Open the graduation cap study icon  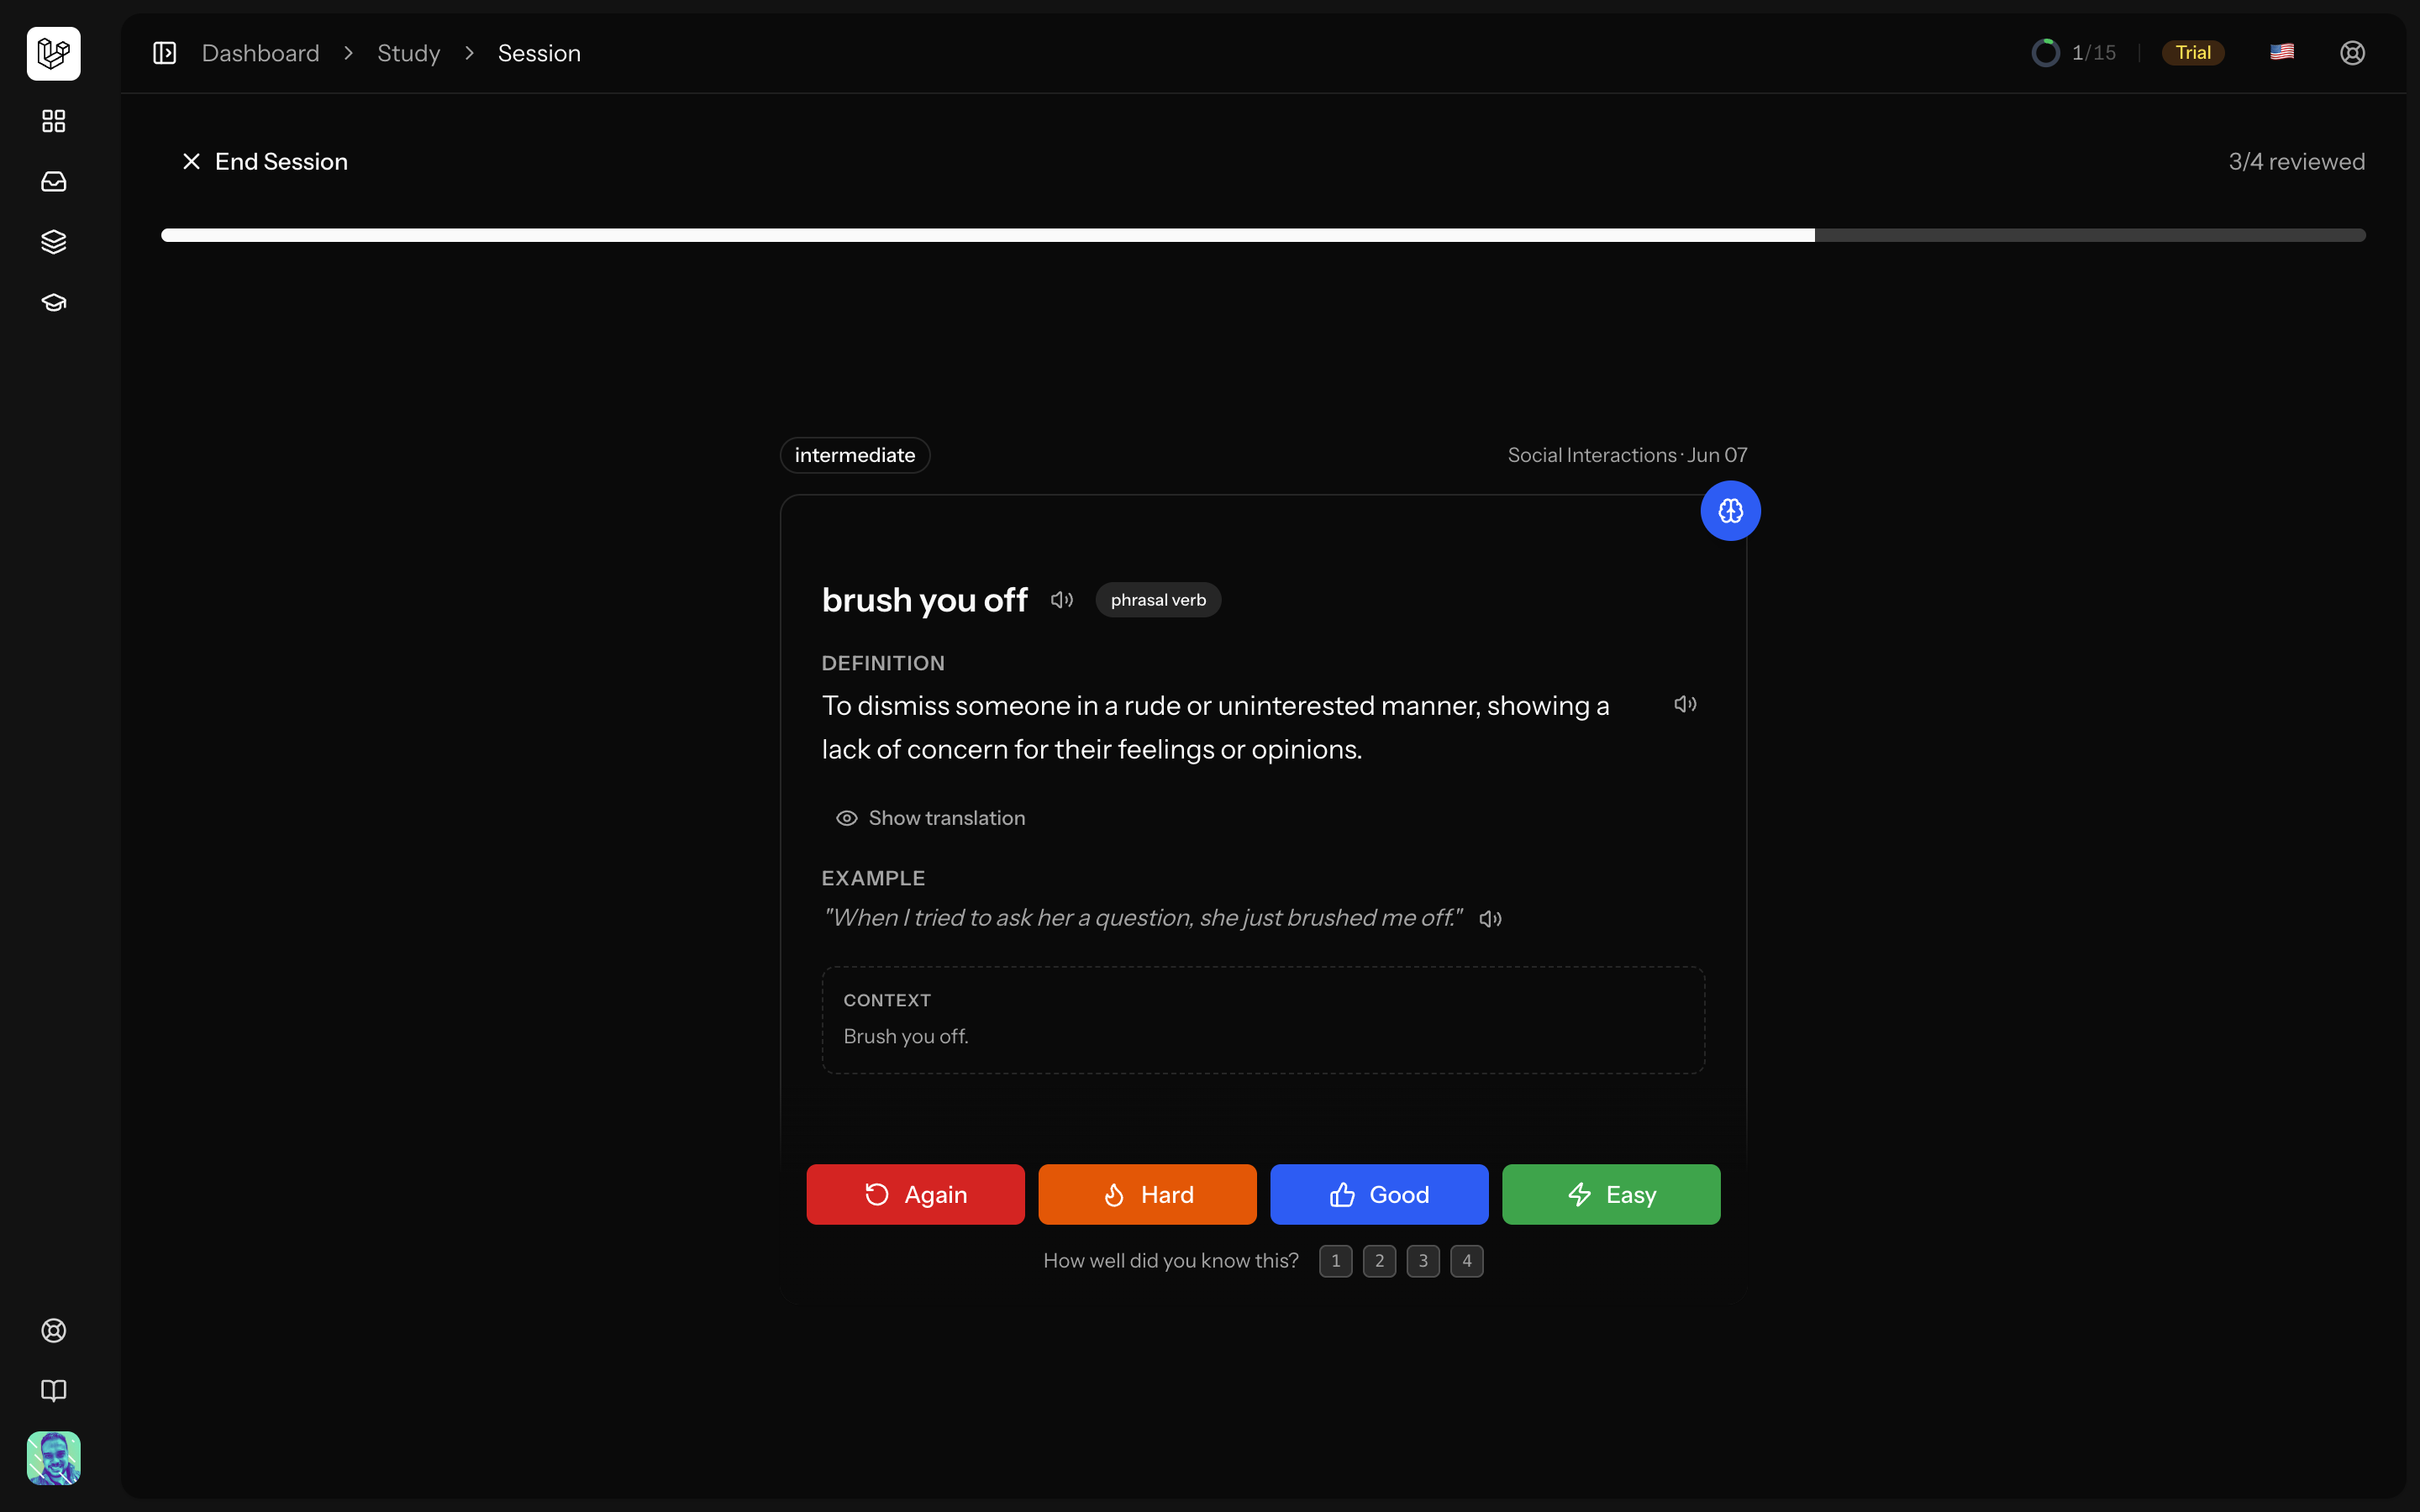tap(54, 302)
